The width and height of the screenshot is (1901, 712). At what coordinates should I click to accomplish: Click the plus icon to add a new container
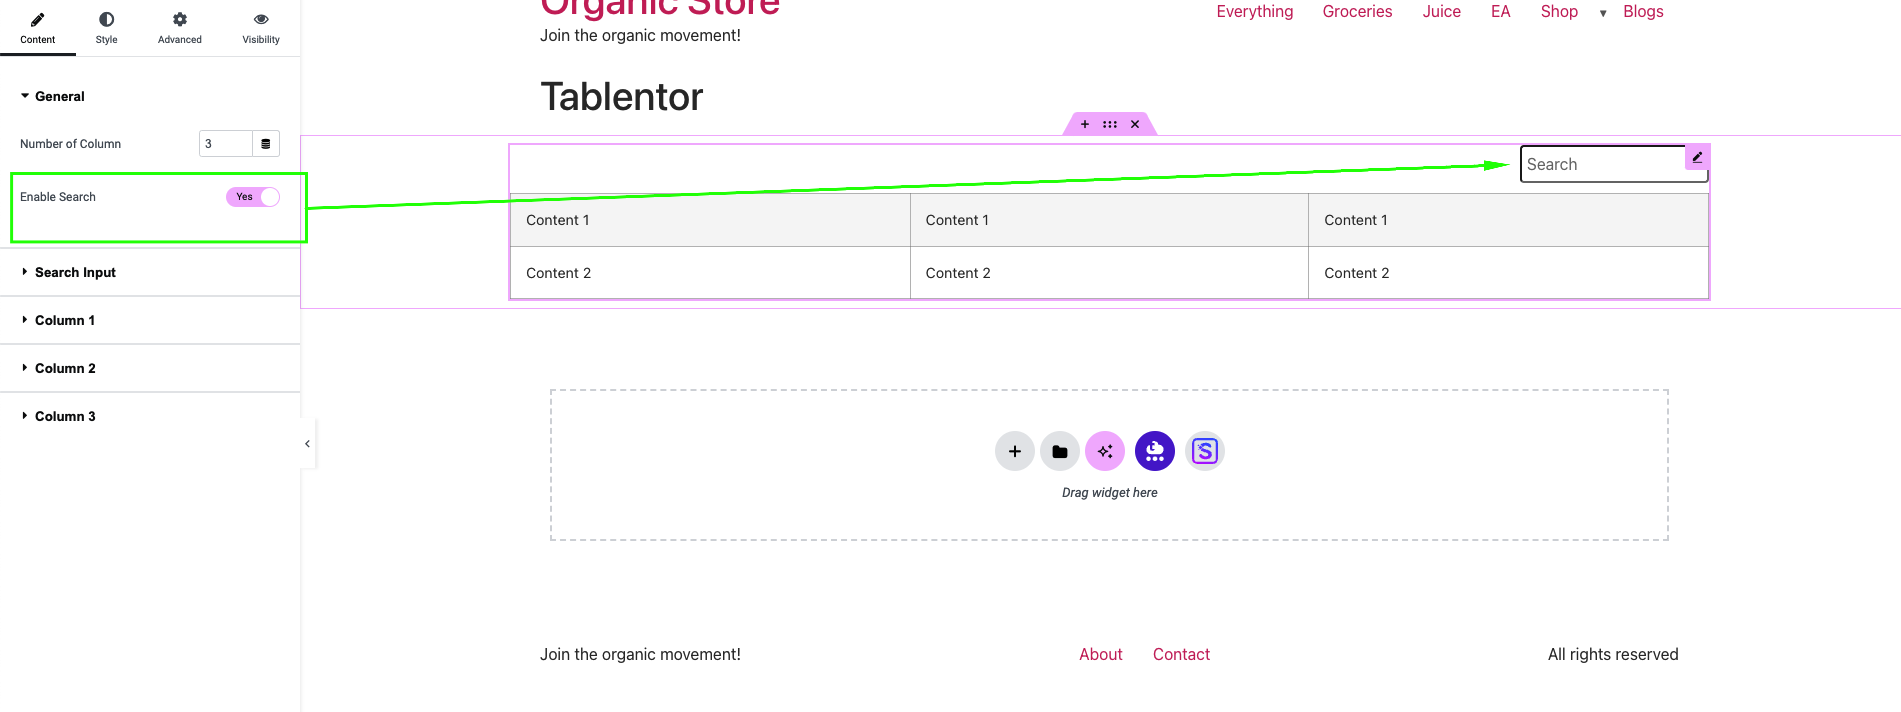click(1014, 451)
